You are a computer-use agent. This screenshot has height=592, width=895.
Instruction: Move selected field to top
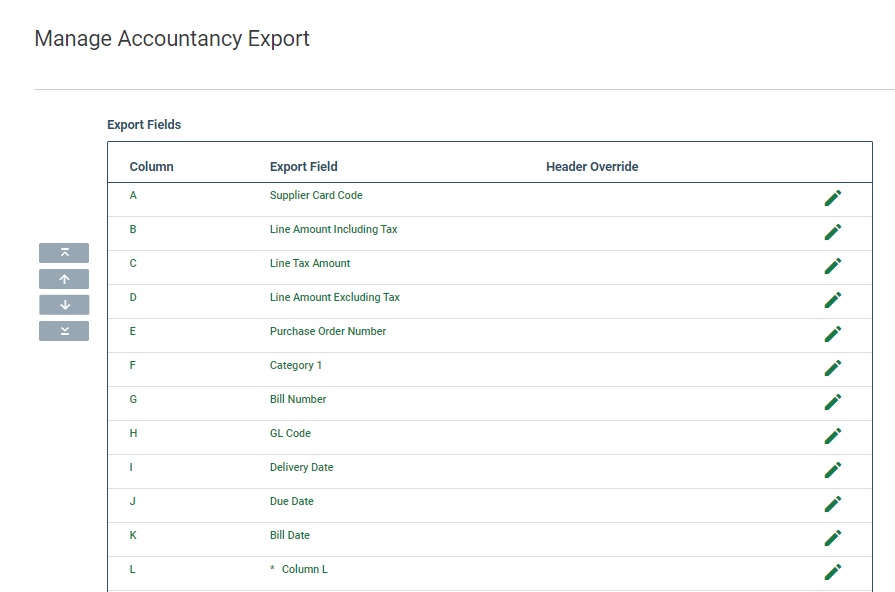tap(64, 253)
